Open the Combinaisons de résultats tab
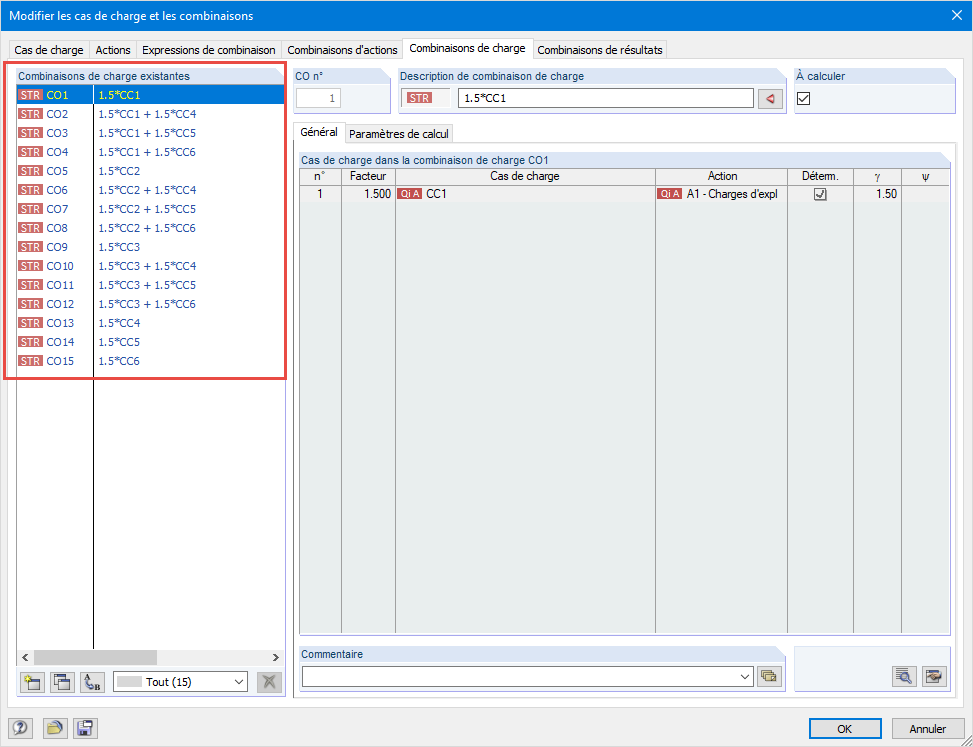 point(599,50)
